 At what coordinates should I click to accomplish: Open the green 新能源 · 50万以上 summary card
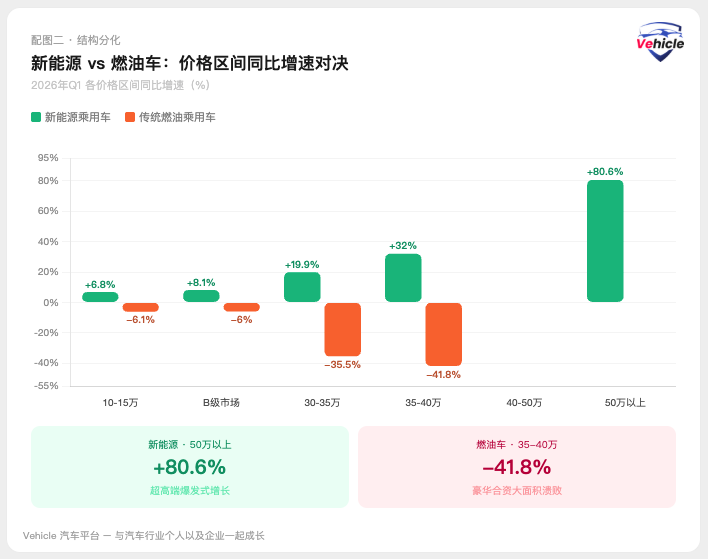[x=190, y=467]
